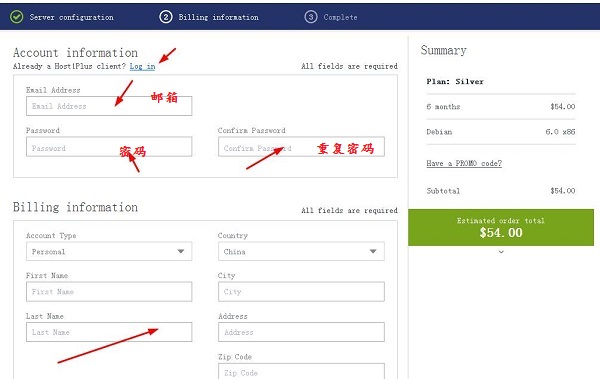Click the Country dropdown arrow
The width and height of the screenshot is (600, 379).
pos(373,252)
